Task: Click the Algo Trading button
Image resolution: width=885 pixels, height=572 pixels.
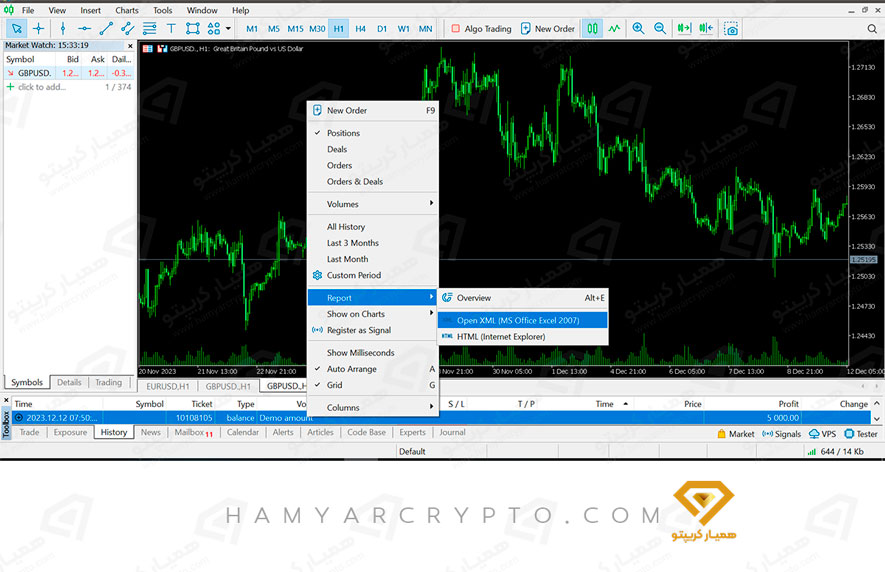Action: 481,29
